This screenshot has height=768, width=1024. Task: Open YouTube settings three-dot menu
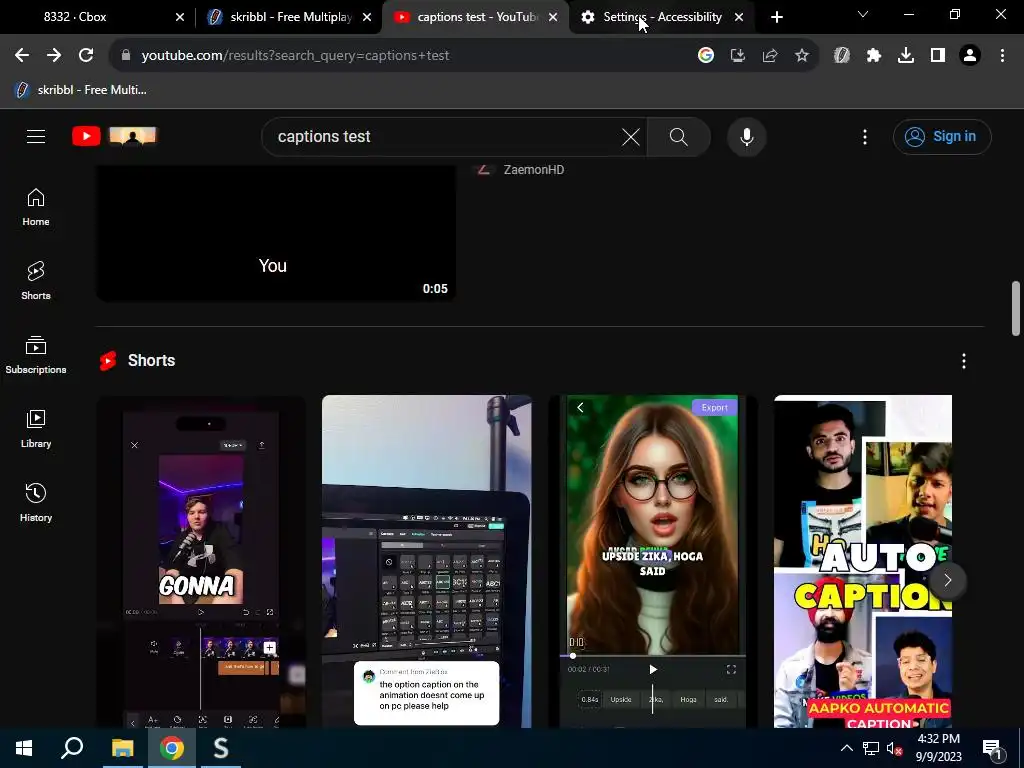coord(865,136)
